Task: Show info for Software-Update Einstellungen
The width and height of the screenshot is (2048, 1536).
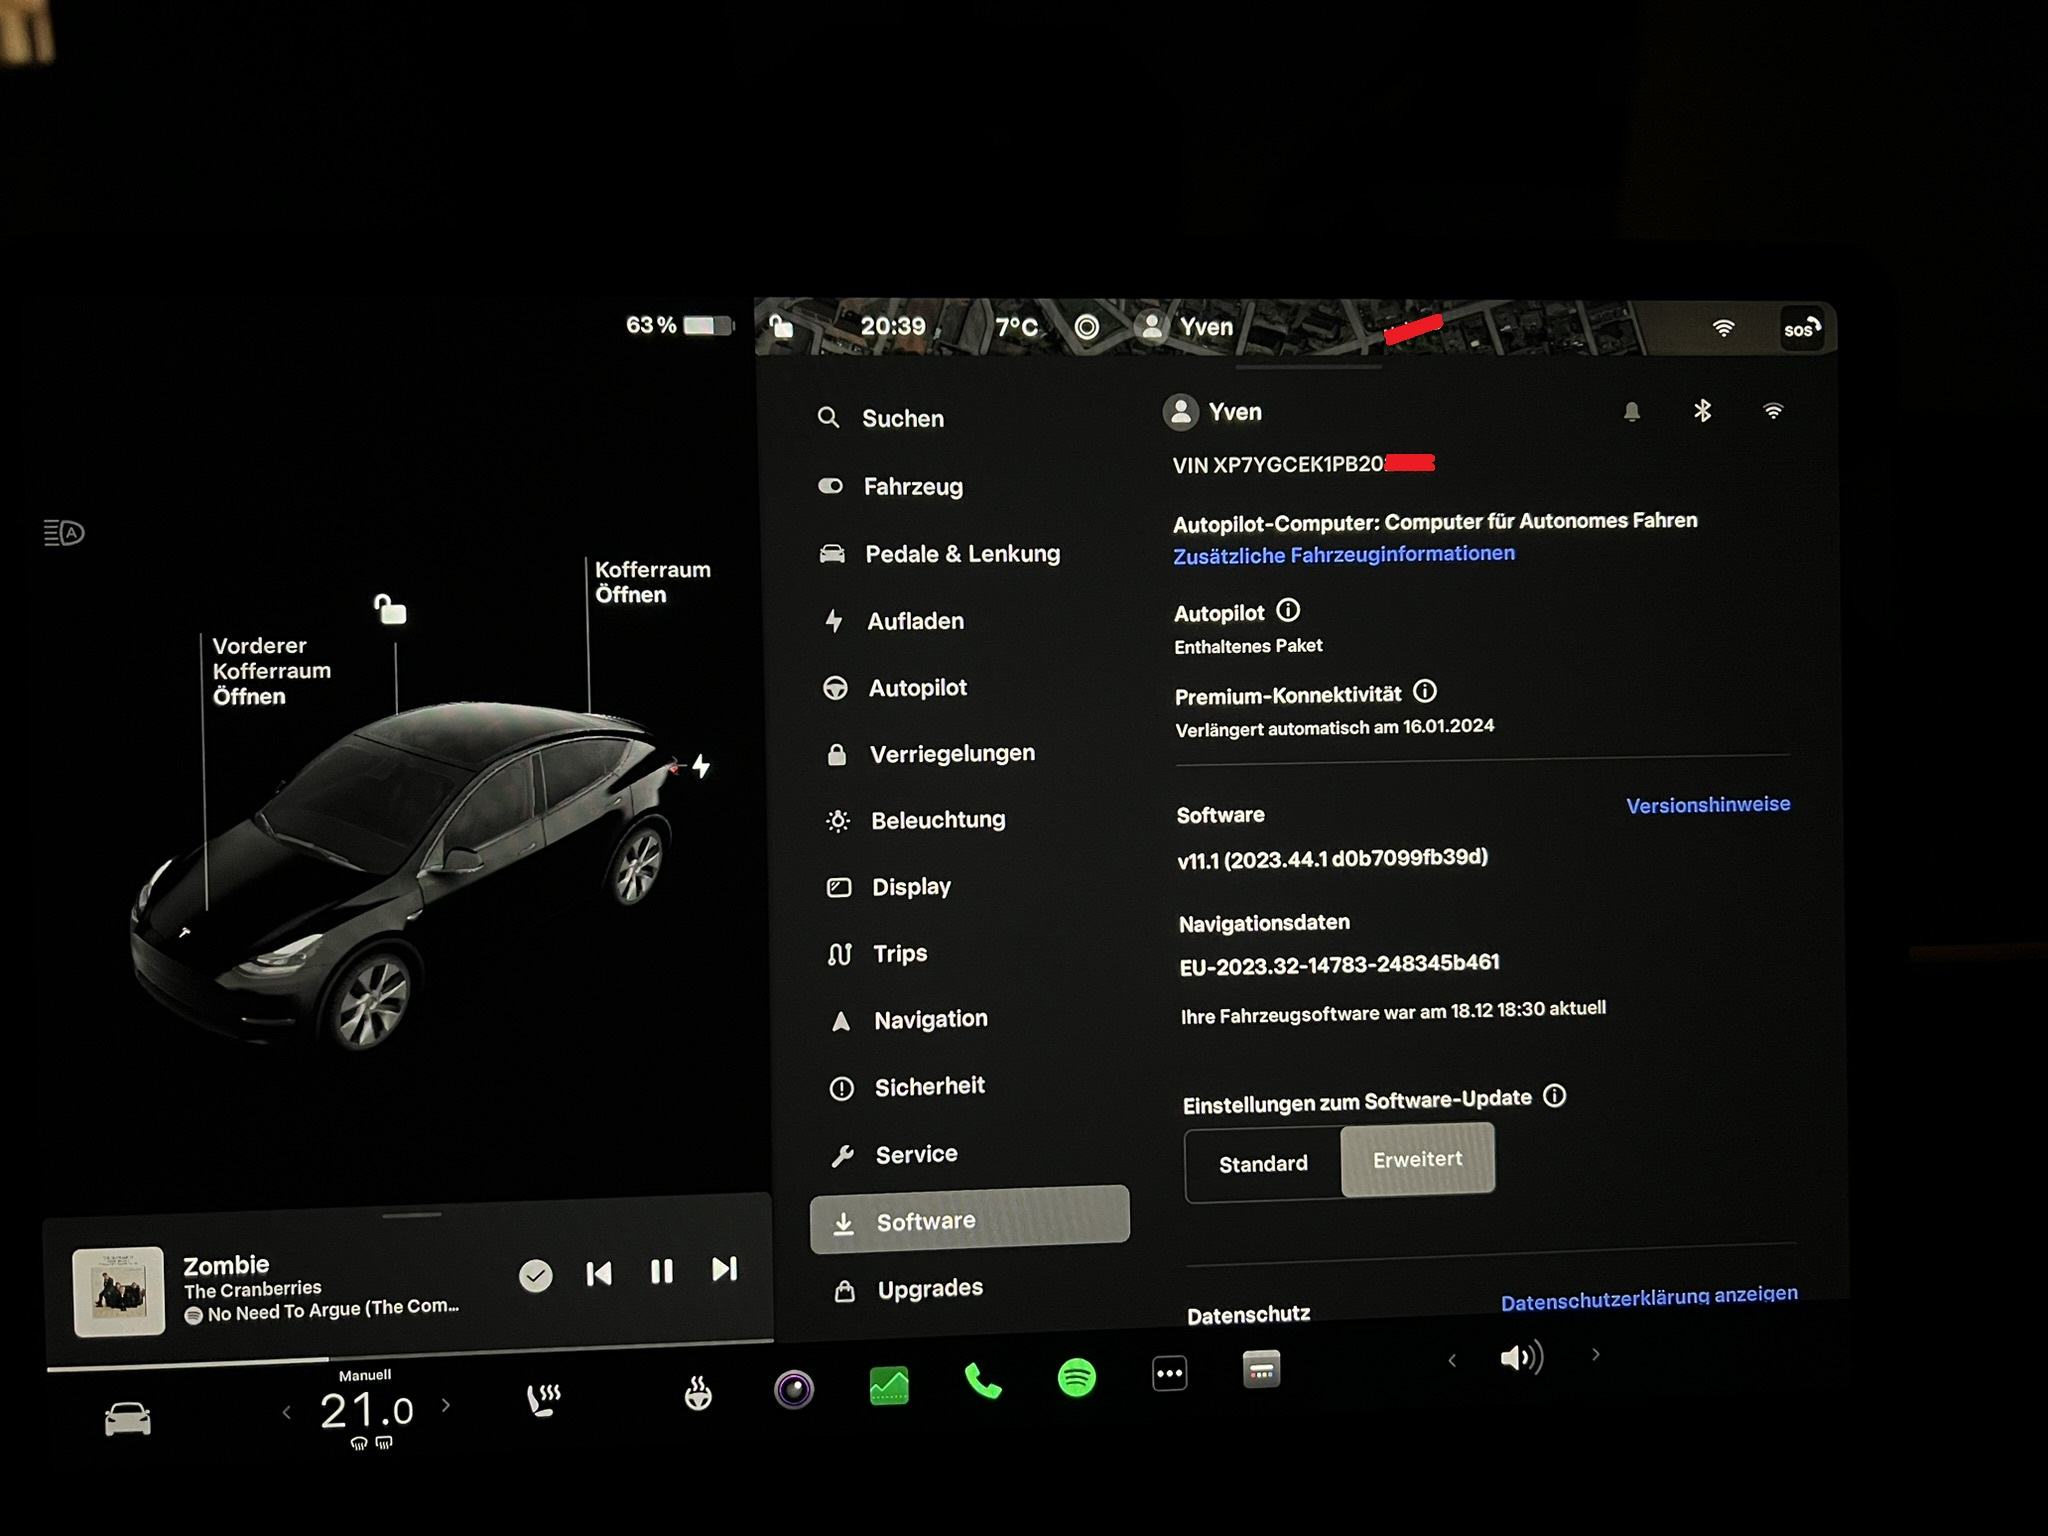Action: 1554,1096
